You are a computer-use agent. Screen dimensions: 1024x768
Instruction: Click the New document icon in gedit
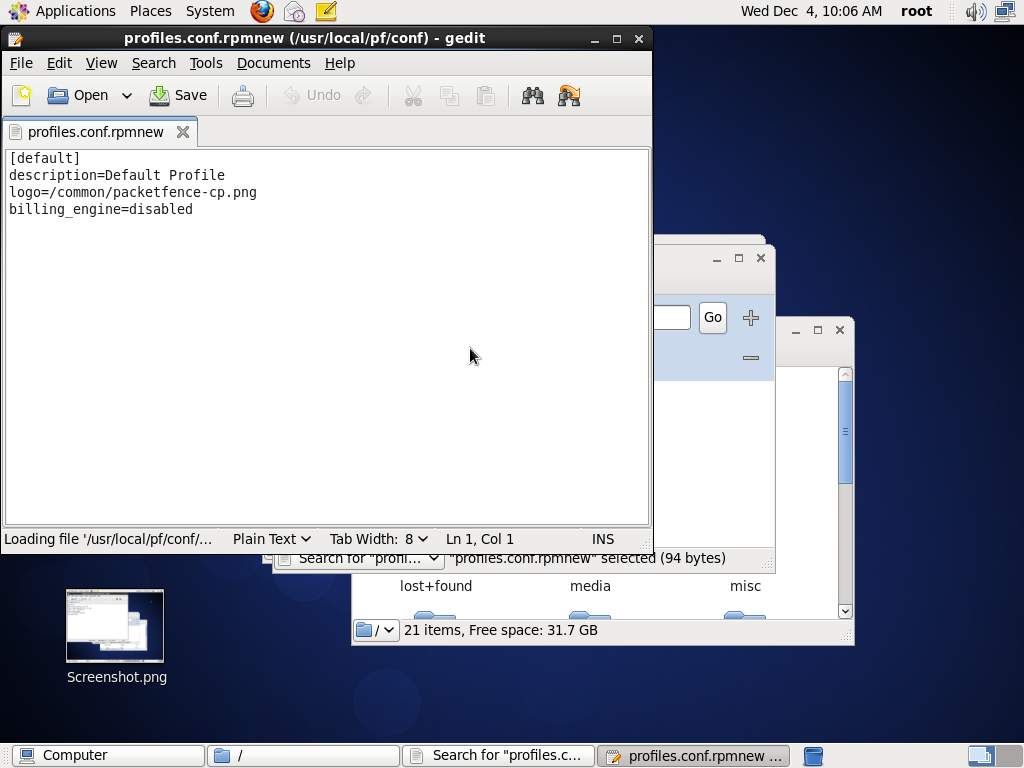tap(22, 95)
